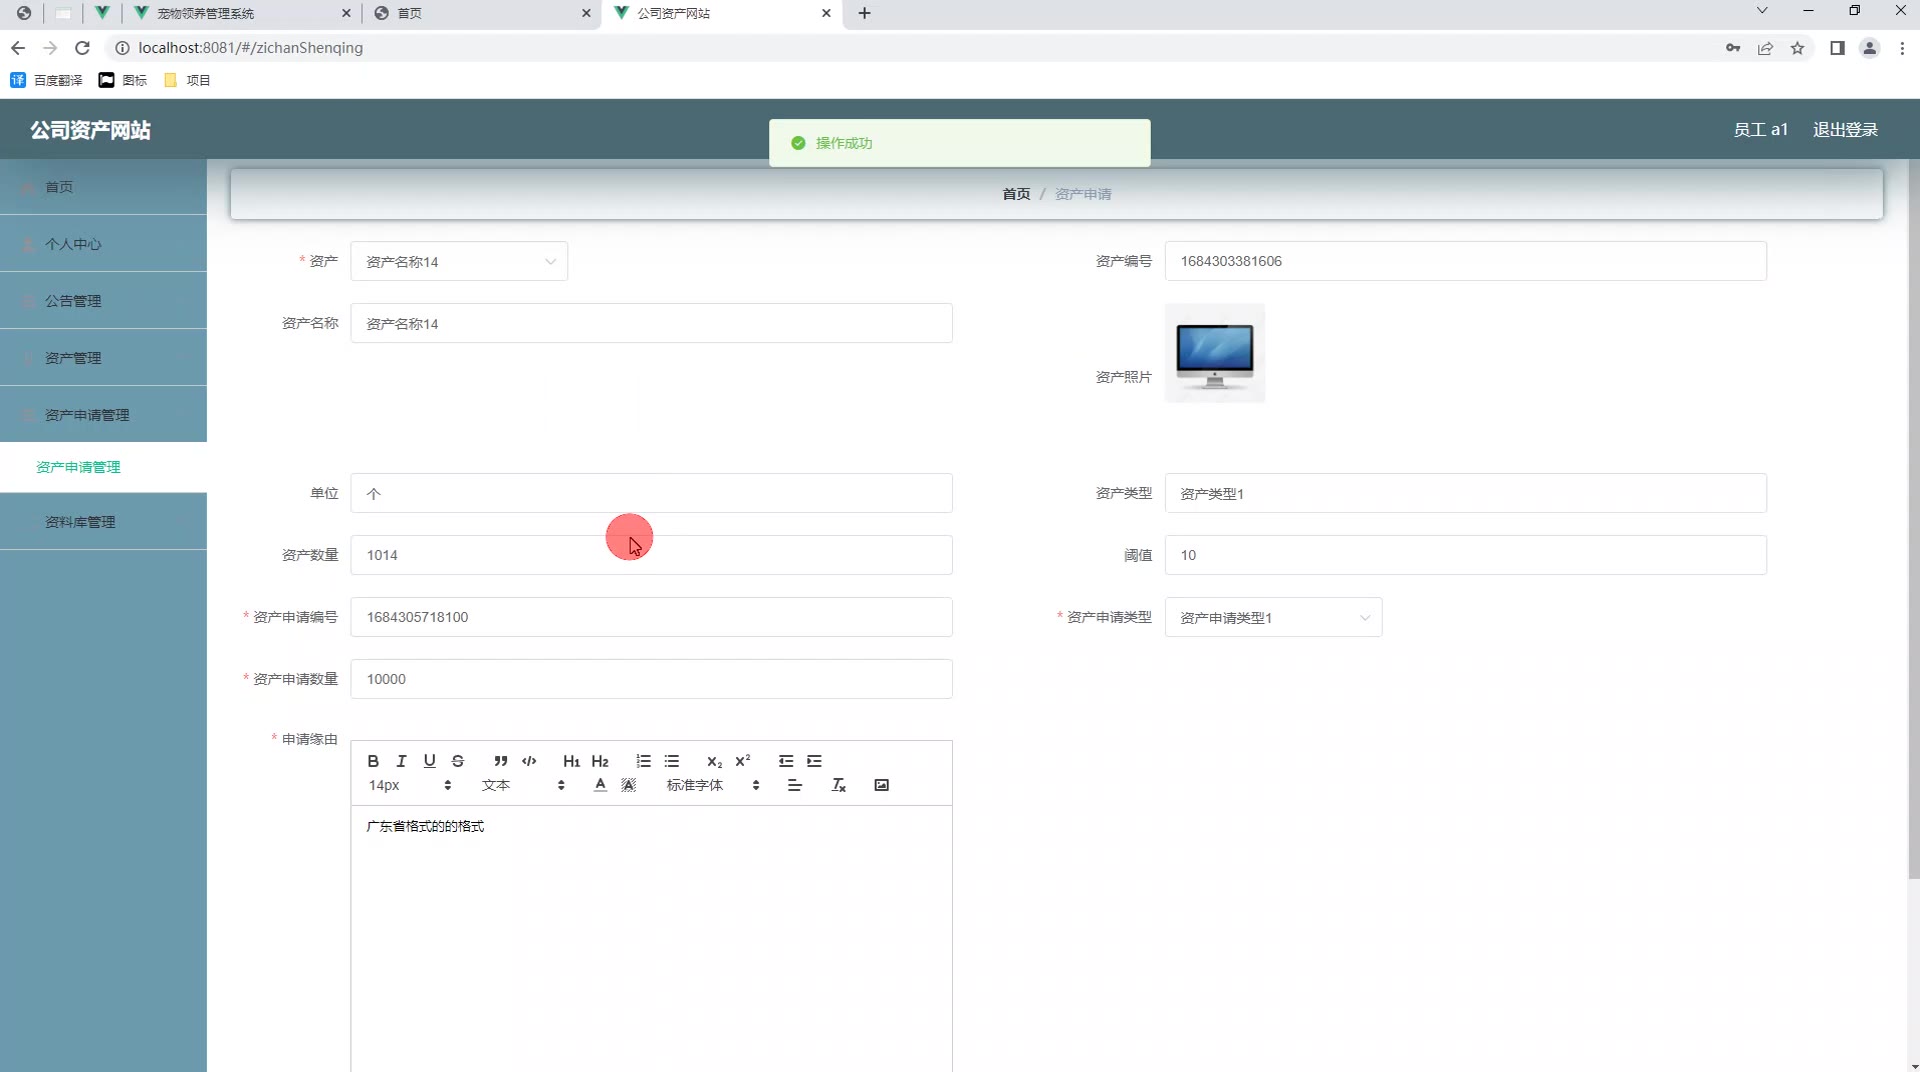
Task: Open the text alignment options
Action: [795, 785]
